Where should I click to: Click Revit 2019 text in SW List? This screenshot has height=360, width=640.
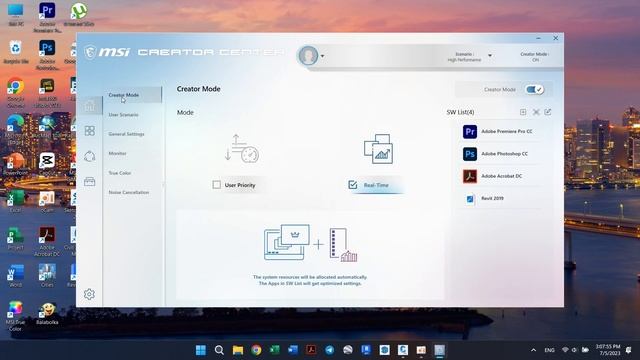(x=492, y=198)
